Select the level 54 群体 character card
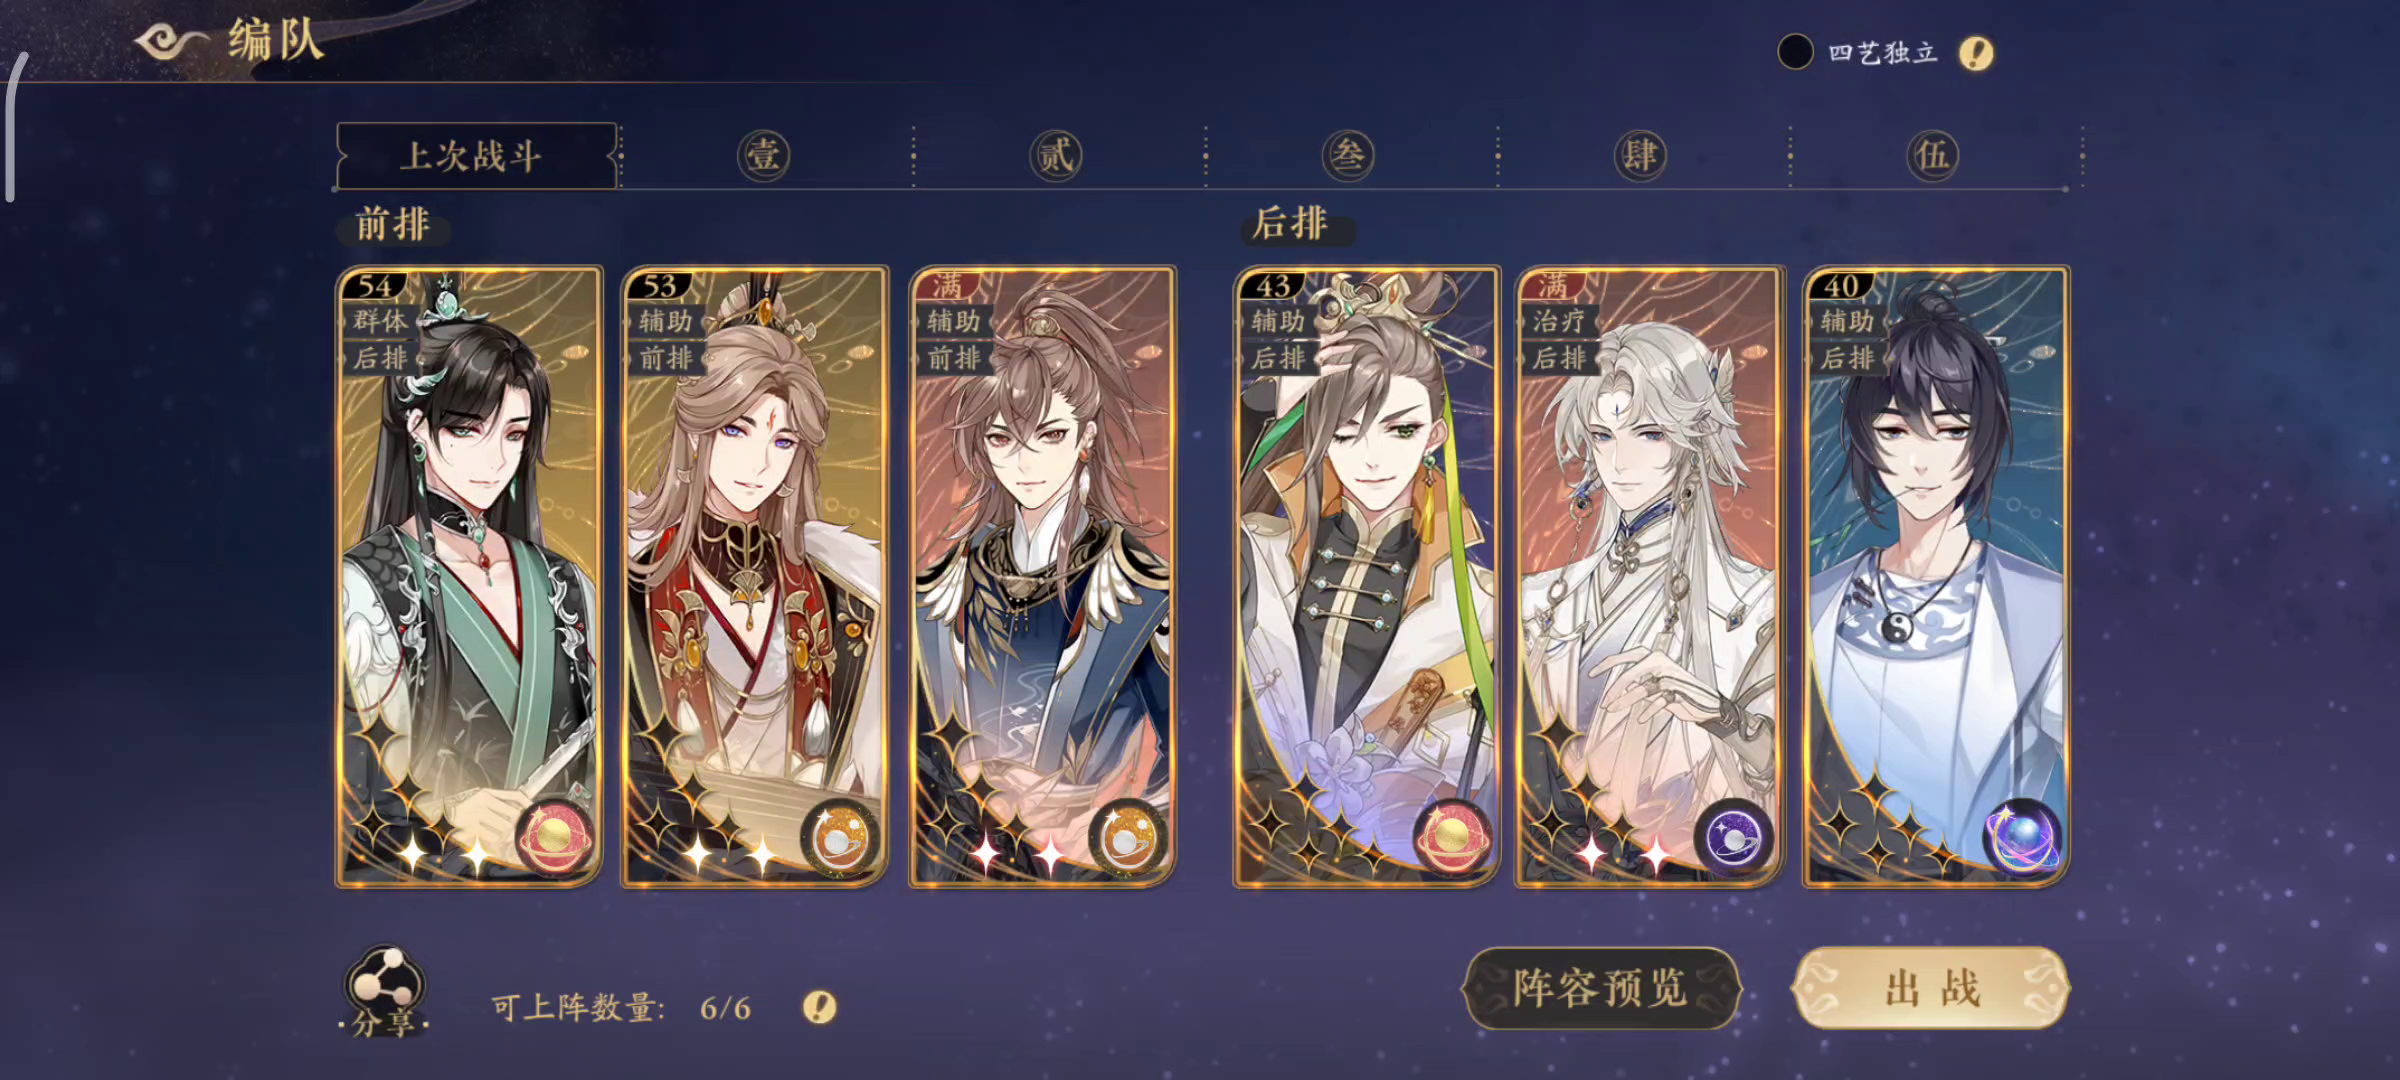 [x=469, y=576]
